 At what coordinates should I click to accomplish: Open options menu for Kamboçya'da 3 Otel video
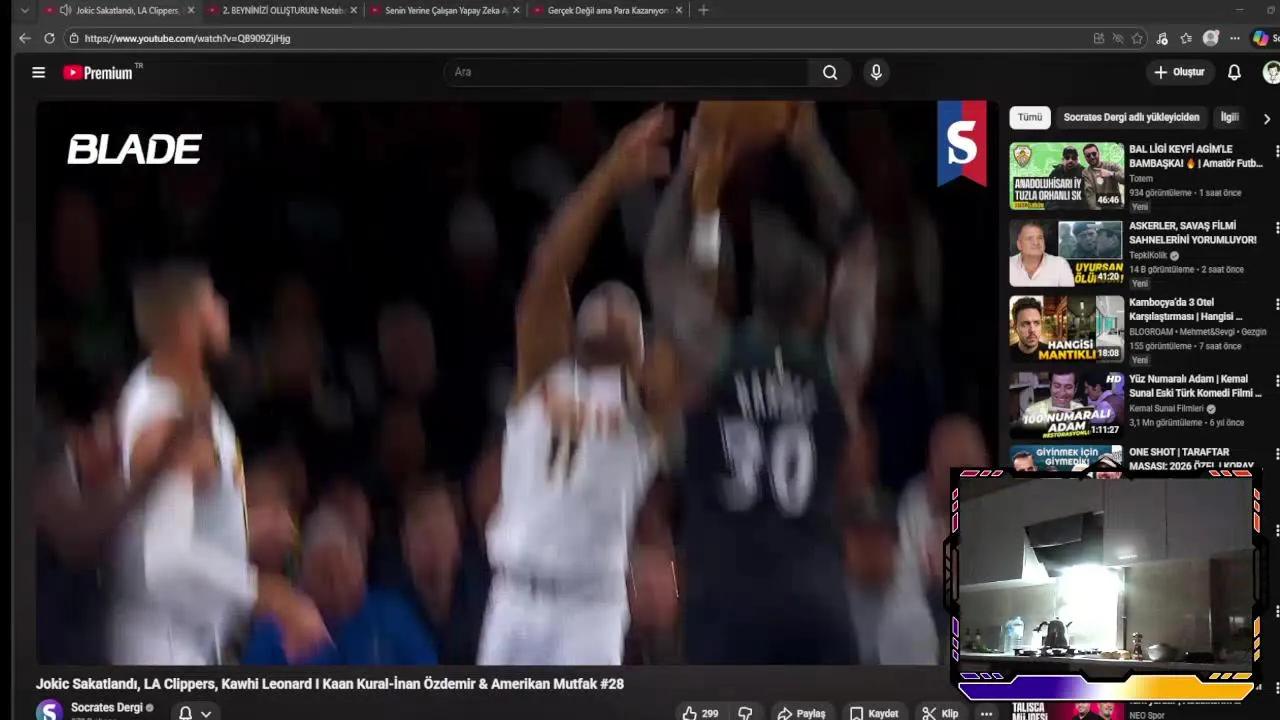pyautogui.click(x=1276, y=304)
